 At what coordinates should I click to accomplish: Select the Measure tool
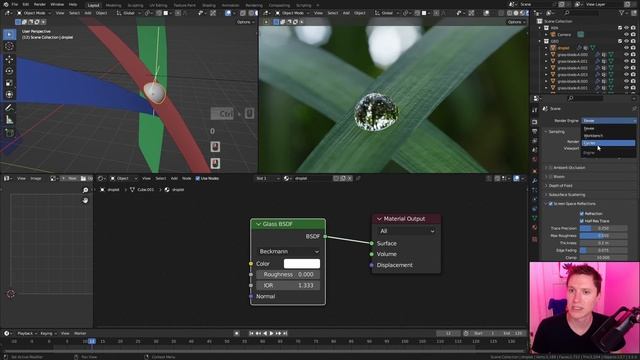pyautogui.click(x=9, y=120)
